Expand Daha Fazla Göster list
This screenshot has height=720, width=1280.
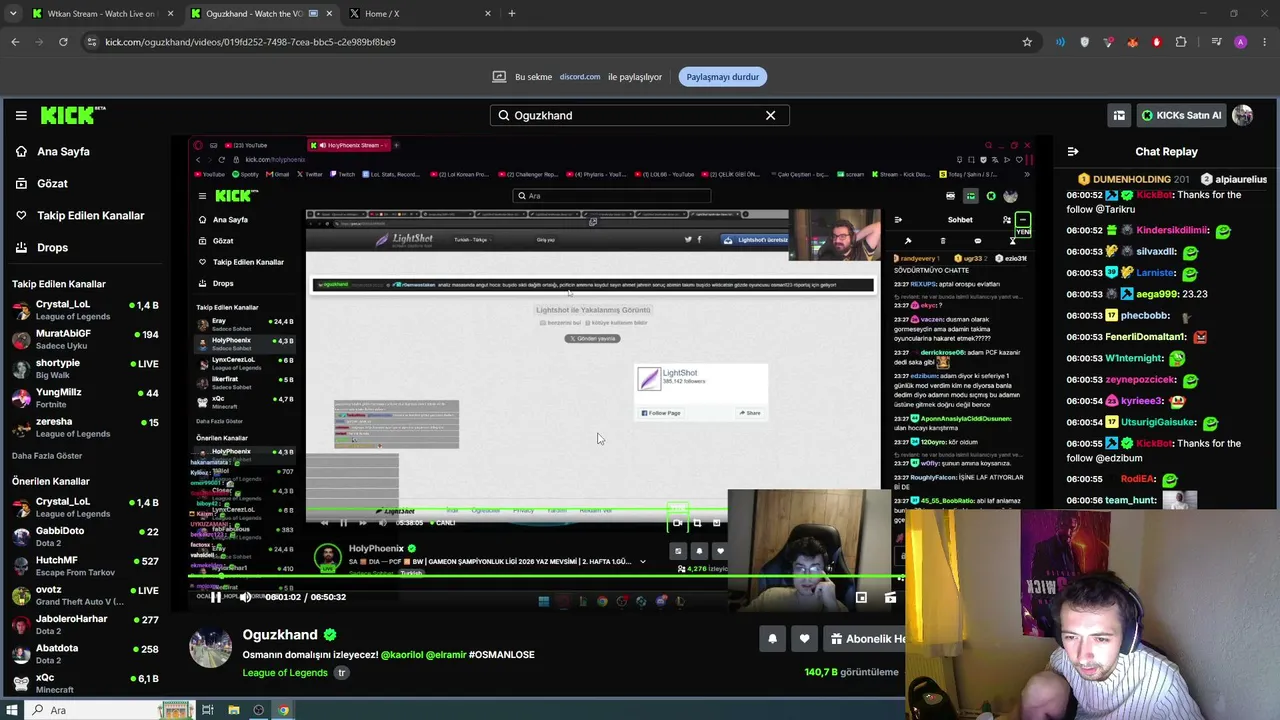click(47, 456)
